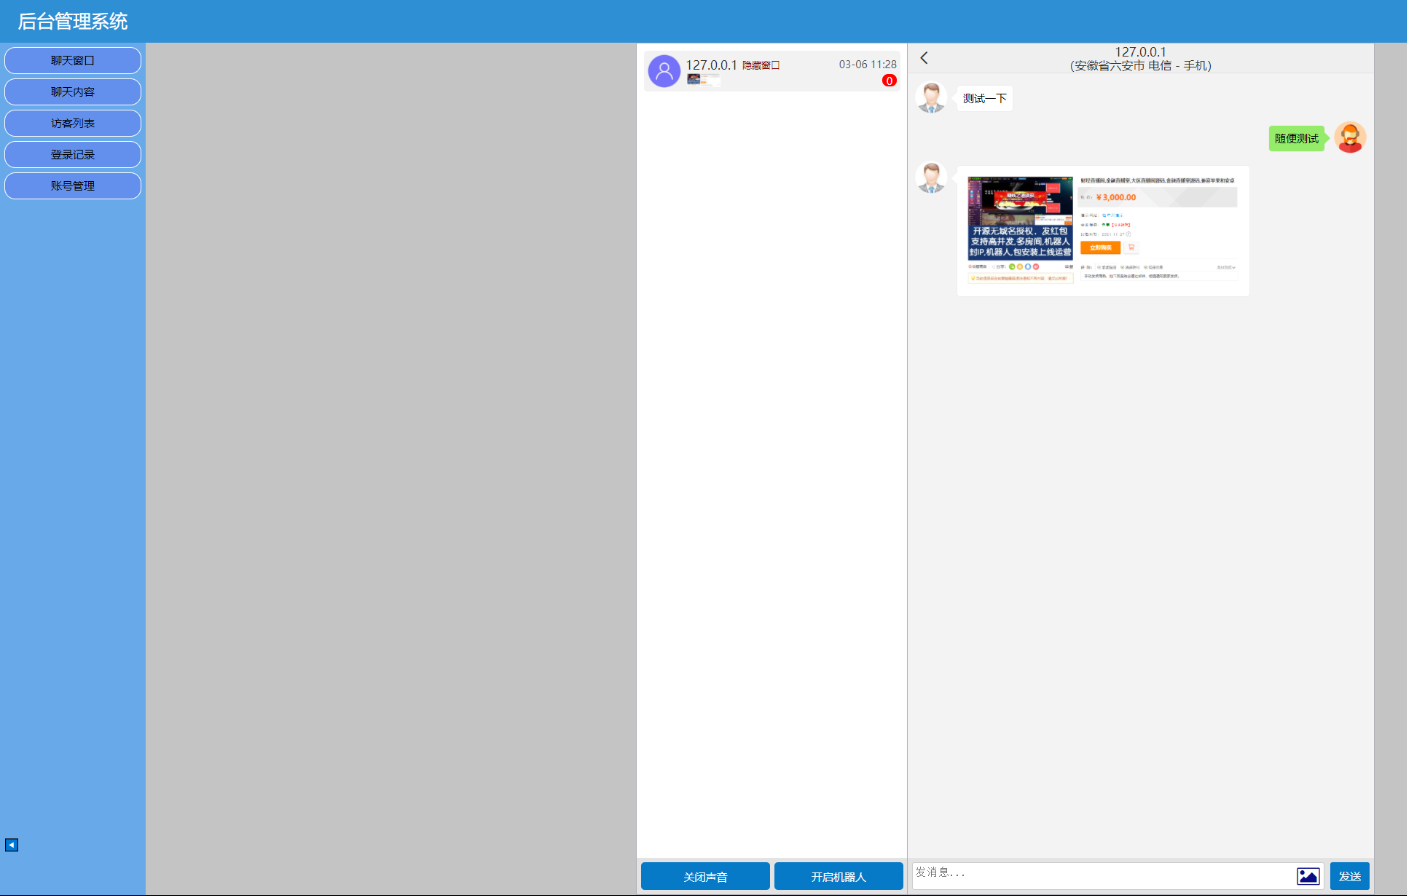Click the visitor avatar beside the image message
Screen dimensions: 1407x896
(931, 177)
